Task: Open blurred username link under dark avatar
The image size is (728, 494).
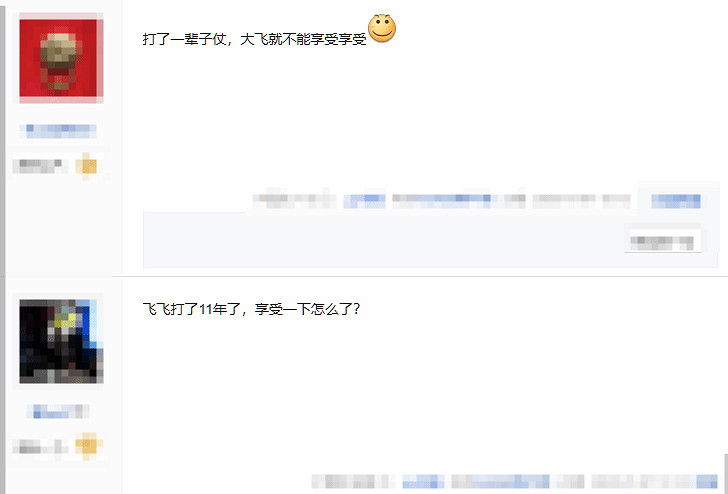Action: coord(58,411)
